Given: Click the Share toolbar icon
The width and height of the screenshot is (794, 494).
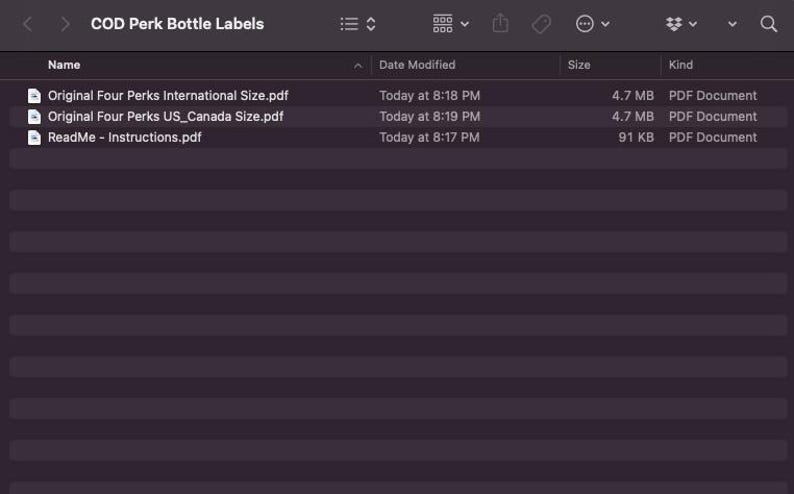Looking at the screenshot, I should click(x=500, y=23).
